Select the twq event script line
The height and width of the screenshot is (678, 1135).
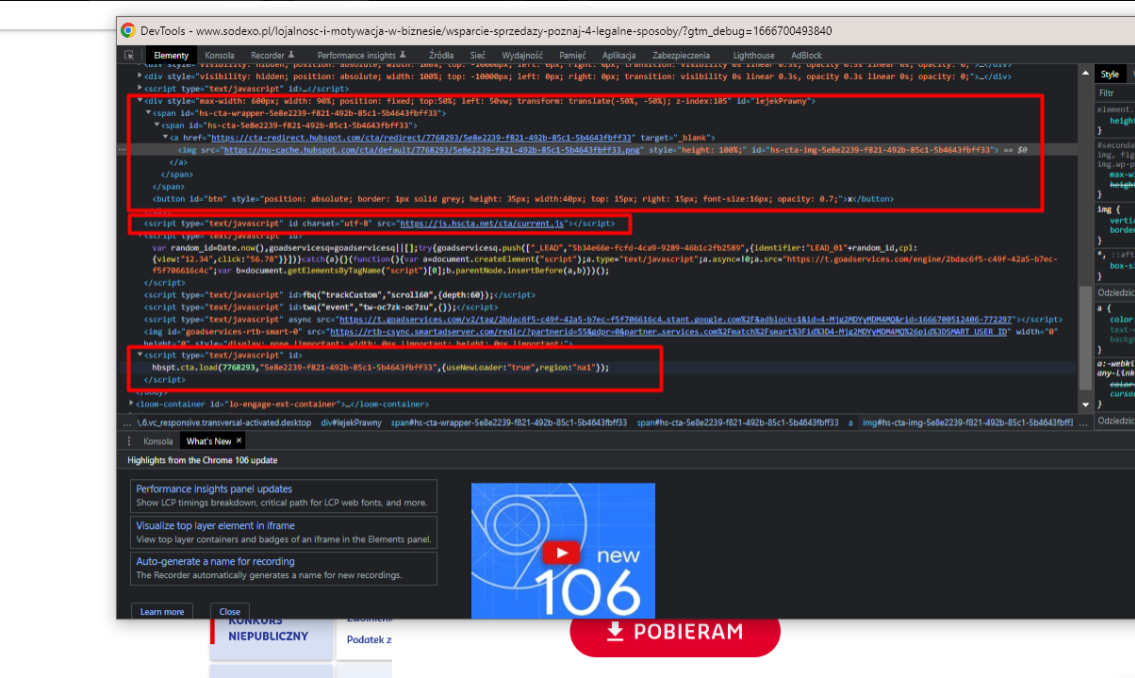(321, 308)
